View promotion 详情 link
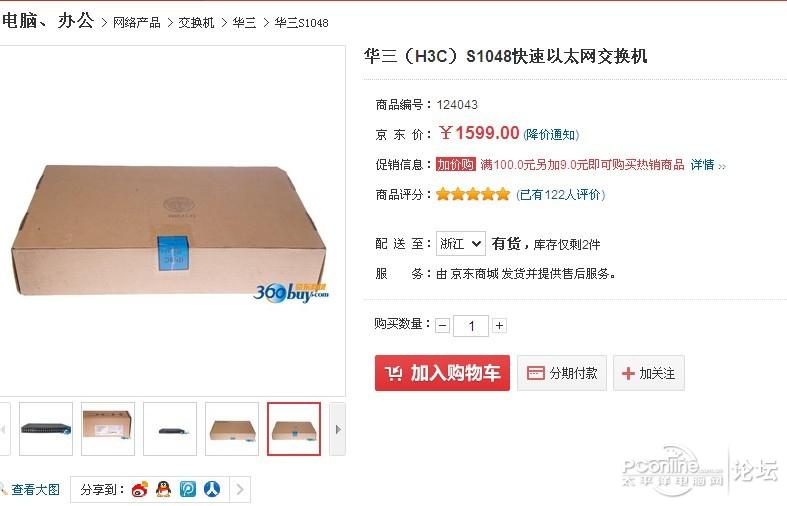787x506 pixels. [x=703, y=165]
